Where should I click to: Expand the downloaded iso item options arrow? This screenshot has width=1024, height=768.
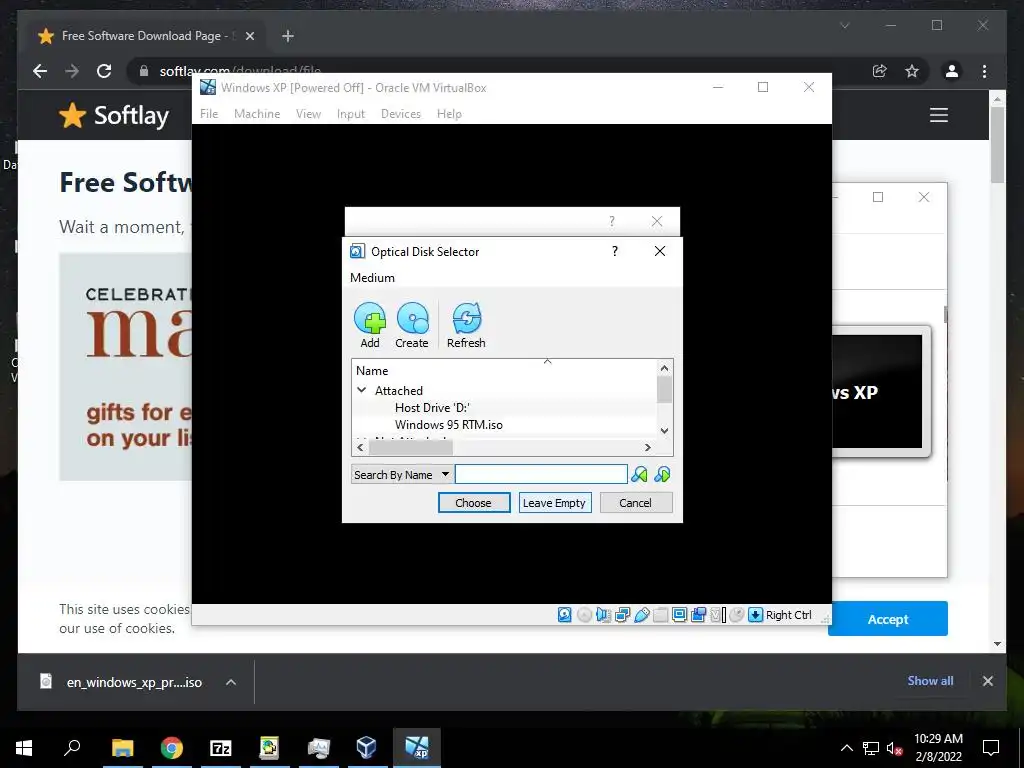pos(231,682)
